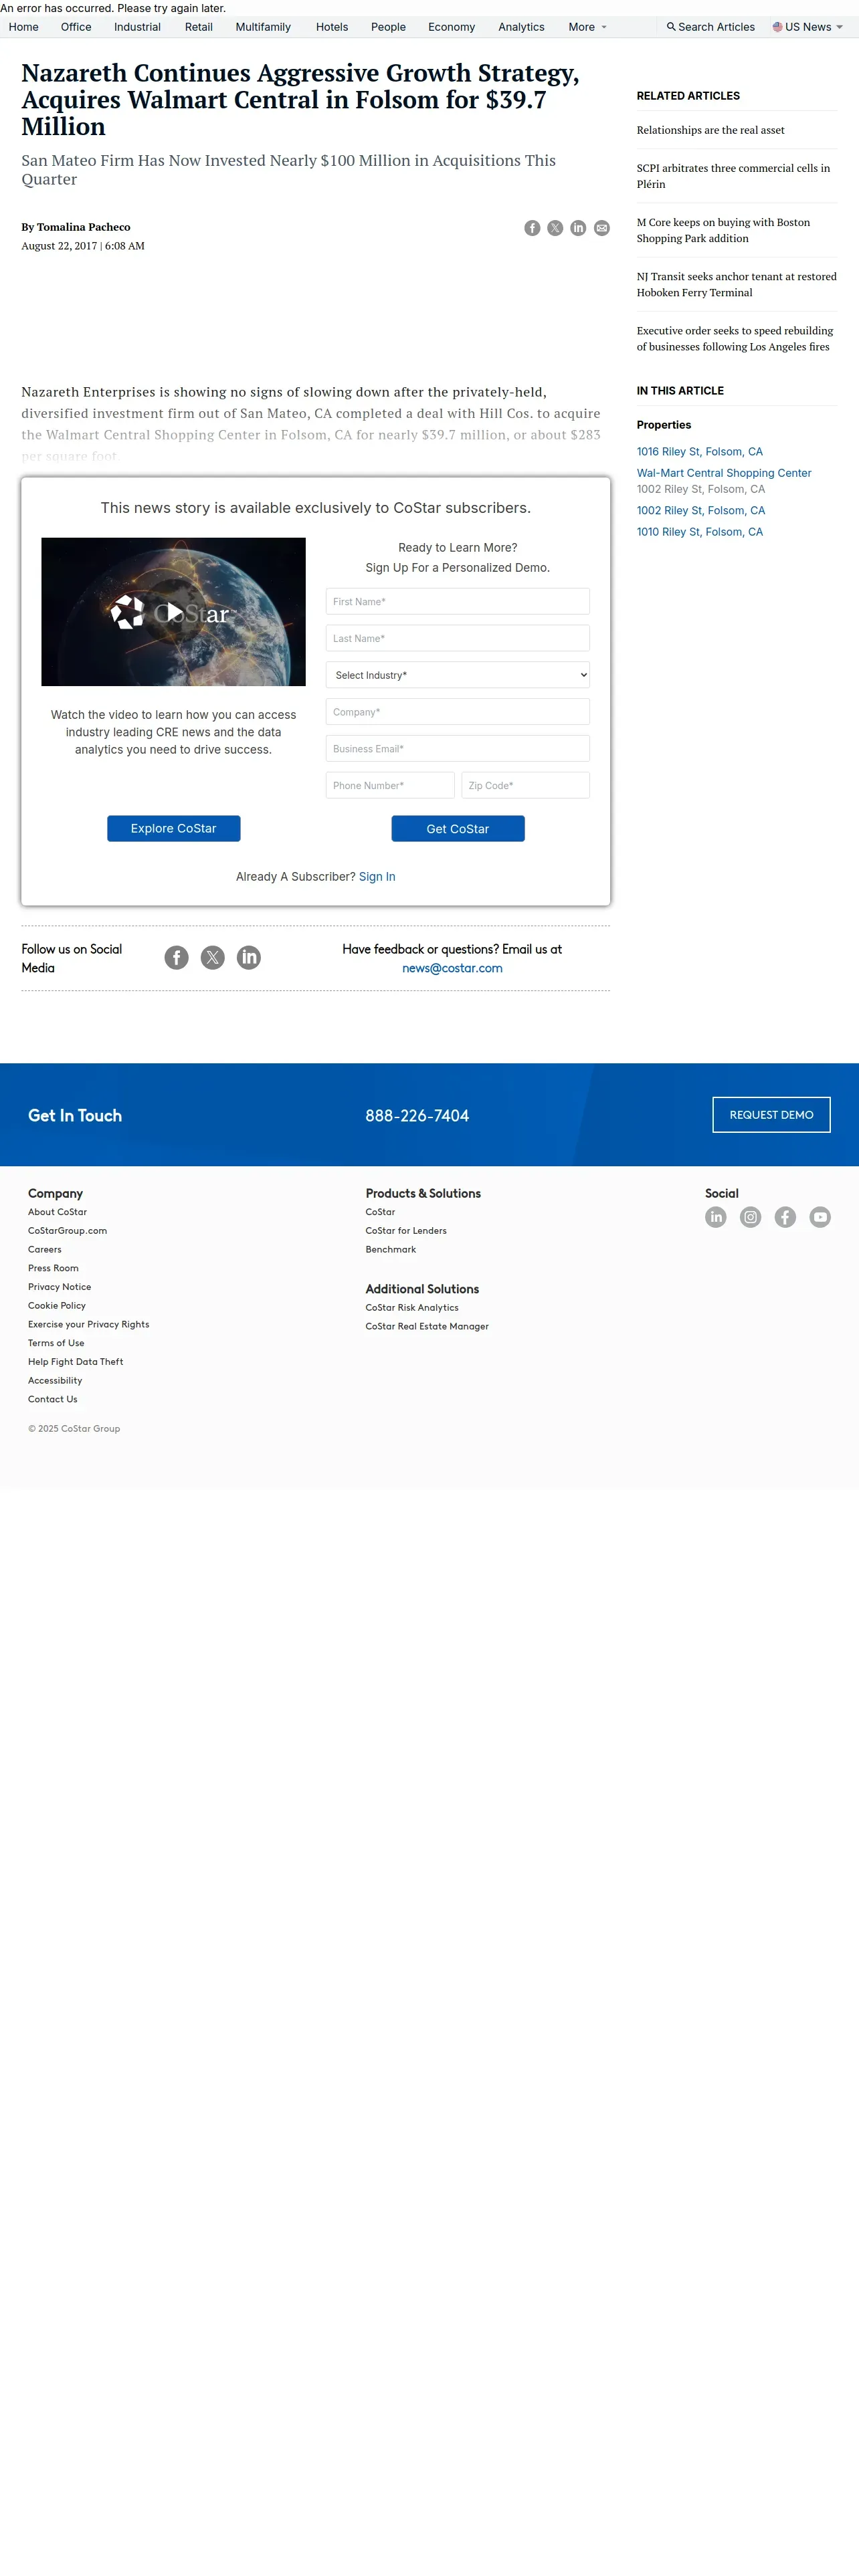859x2576 pixels.
Task: Open Benchmark product link
Action: pyautogui.click(x=391, y=1250)
